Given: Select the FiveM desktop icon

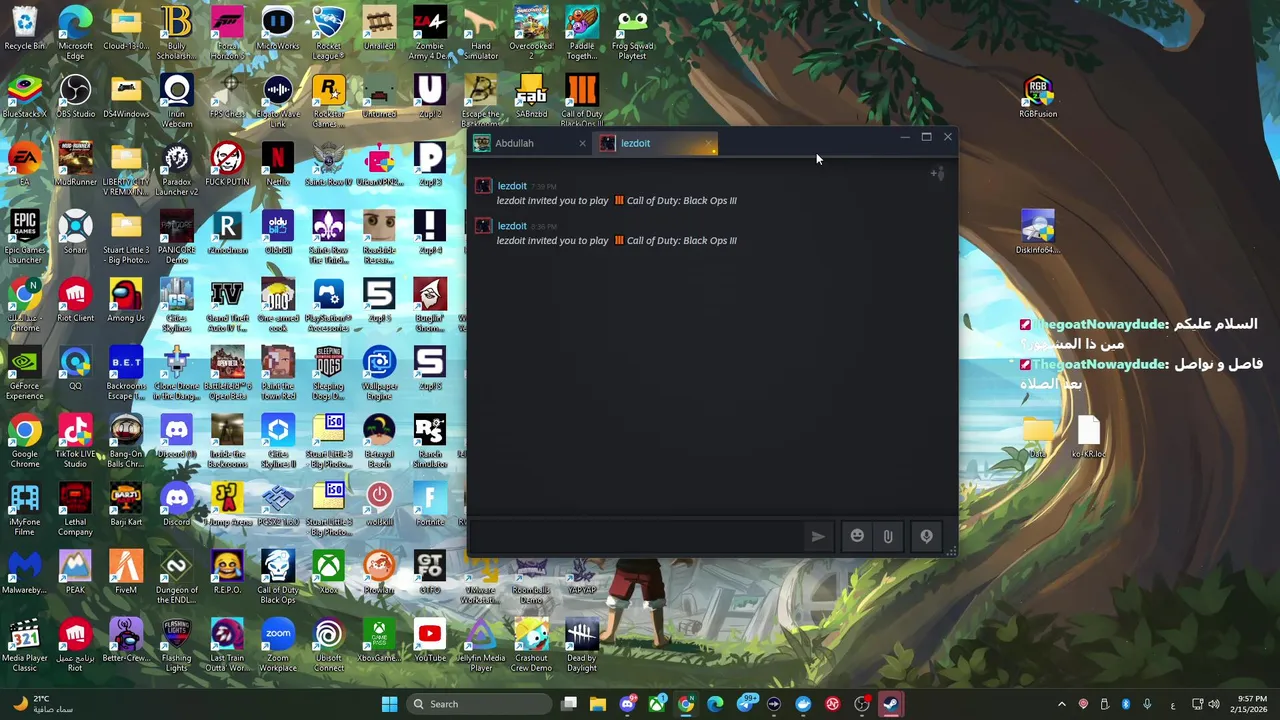Looking at the screenshot, I should [126, 574].
